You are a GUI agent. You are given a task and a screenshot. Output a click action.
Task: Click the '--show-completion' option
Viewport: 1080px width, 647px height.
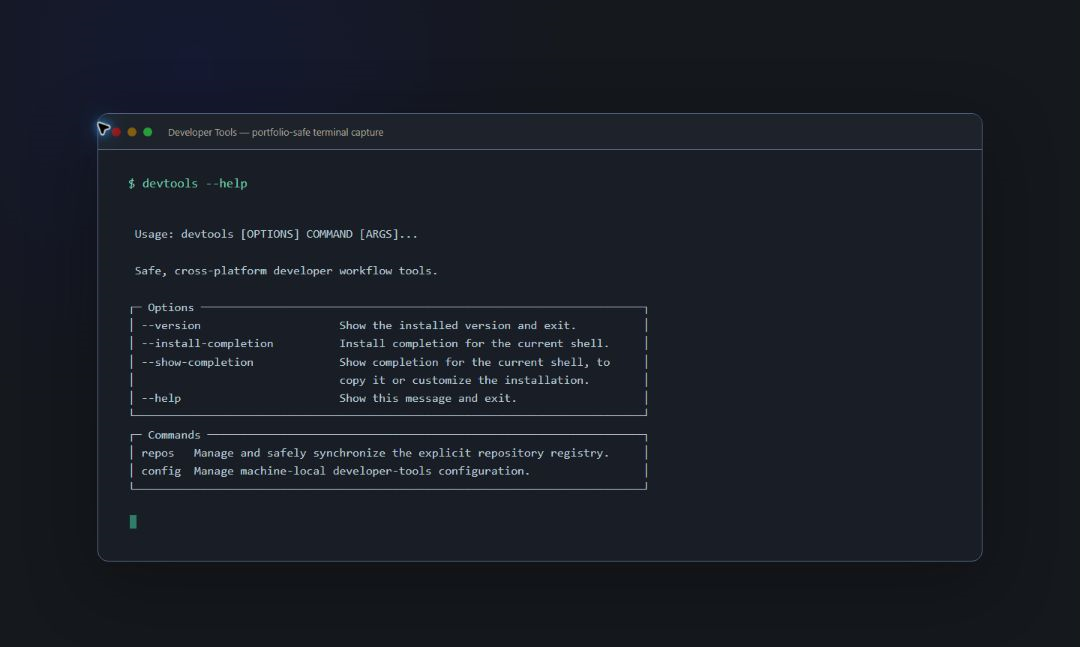pos(197,362)
